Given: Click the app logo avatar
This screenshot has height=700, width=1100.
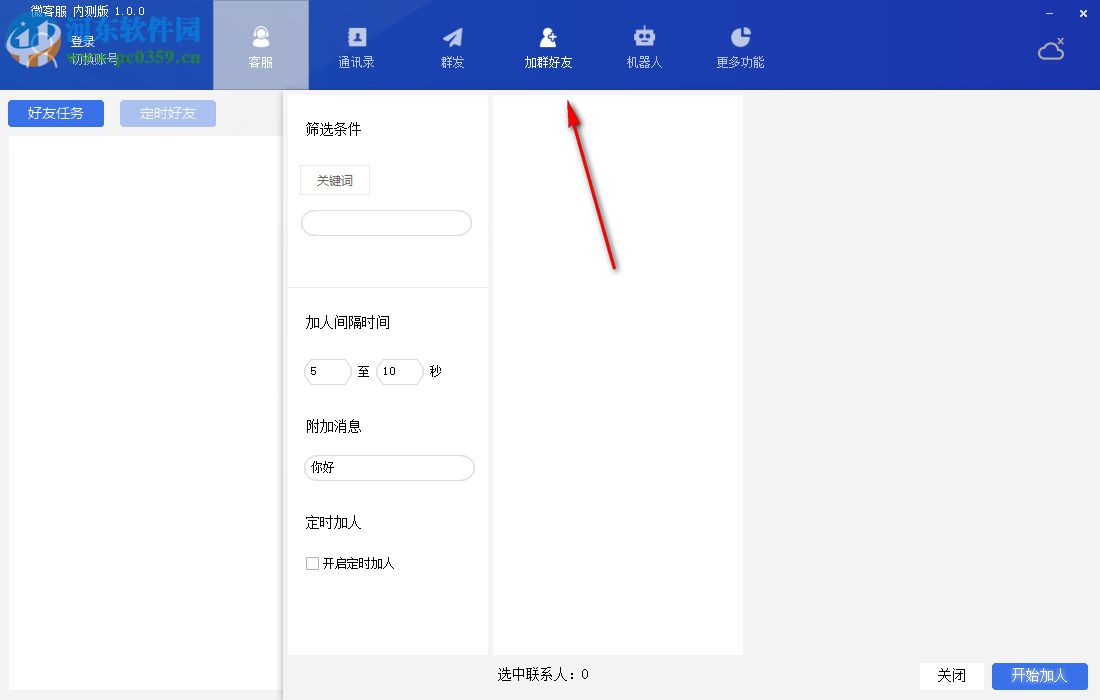Looking at the screenshot, I should [x=34, y=42].
